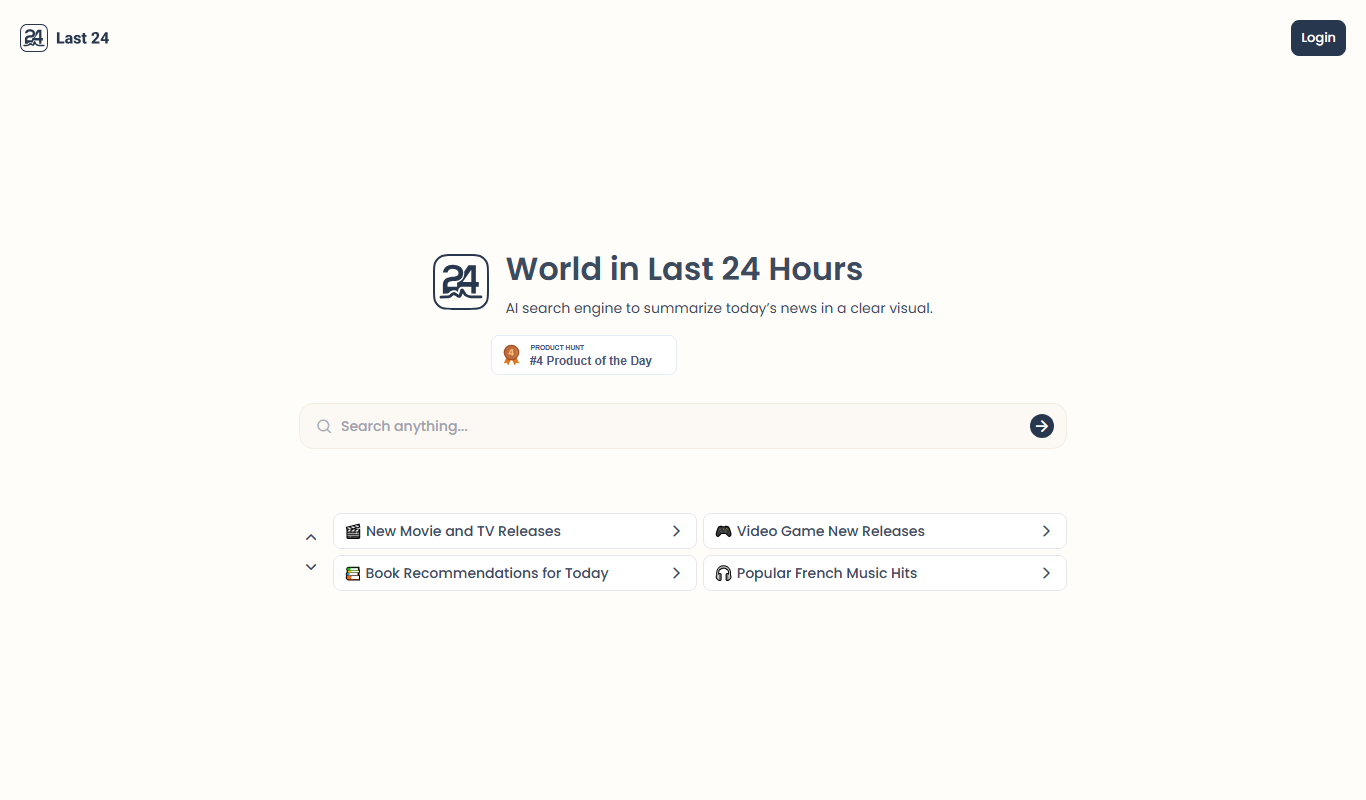Open the Last 24 home link text

pos(82,38)
